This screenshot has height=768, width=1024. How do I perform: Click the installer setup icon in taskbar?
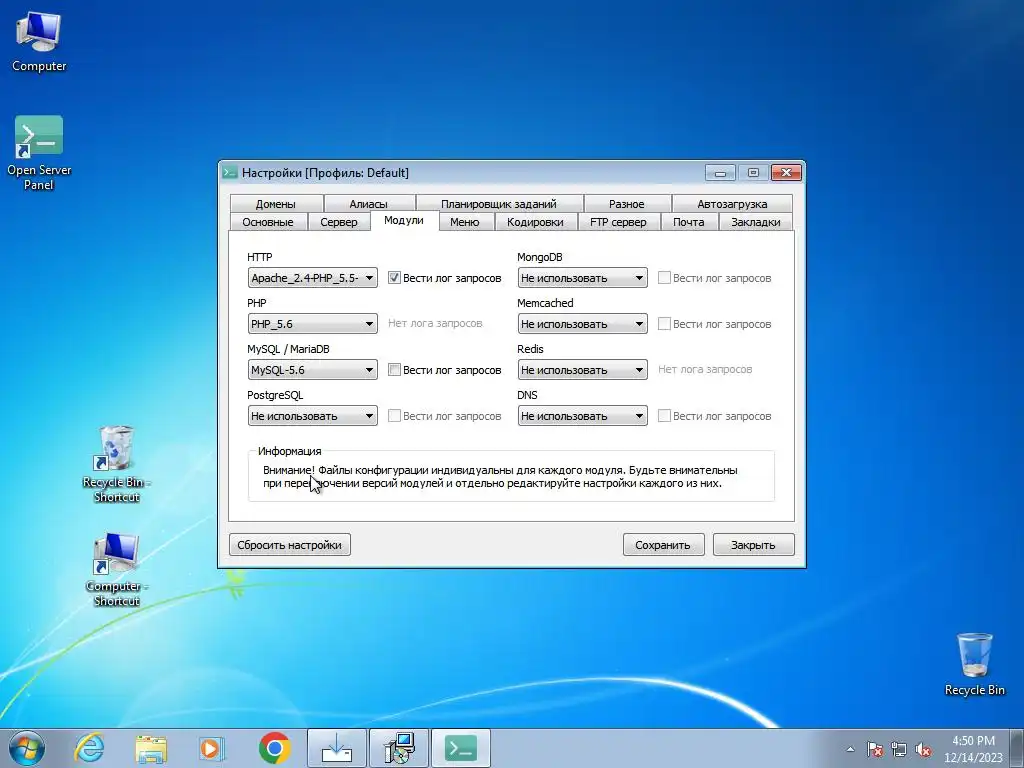coord(398,748)
